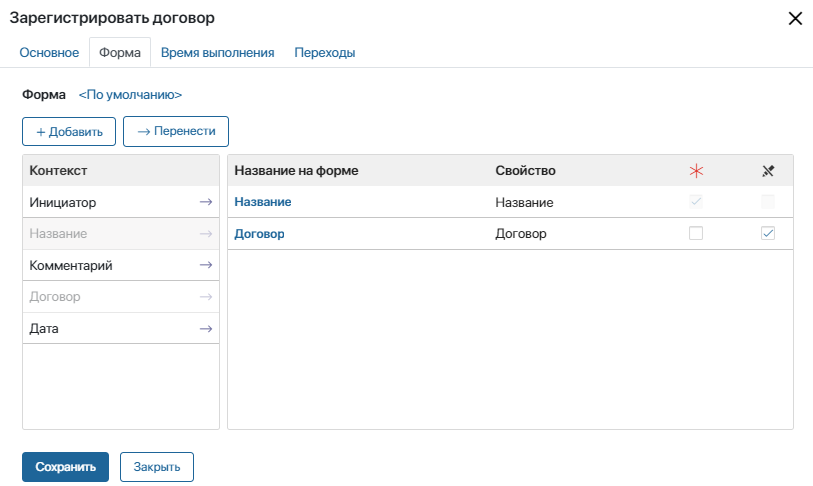Open the <По умолчанию> form link
This screenshot has width=813, height=486.
pos(130,95)
